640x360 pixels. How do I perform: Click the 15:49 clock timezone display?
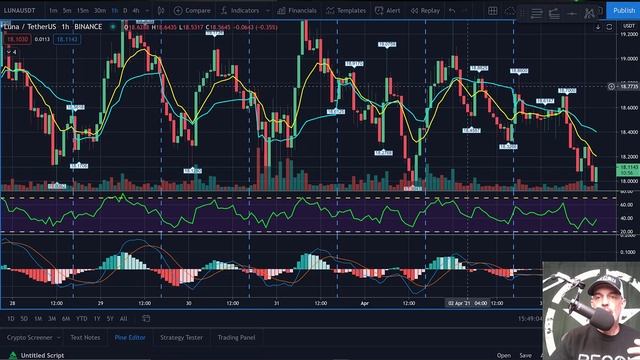(x=530, y=319)
